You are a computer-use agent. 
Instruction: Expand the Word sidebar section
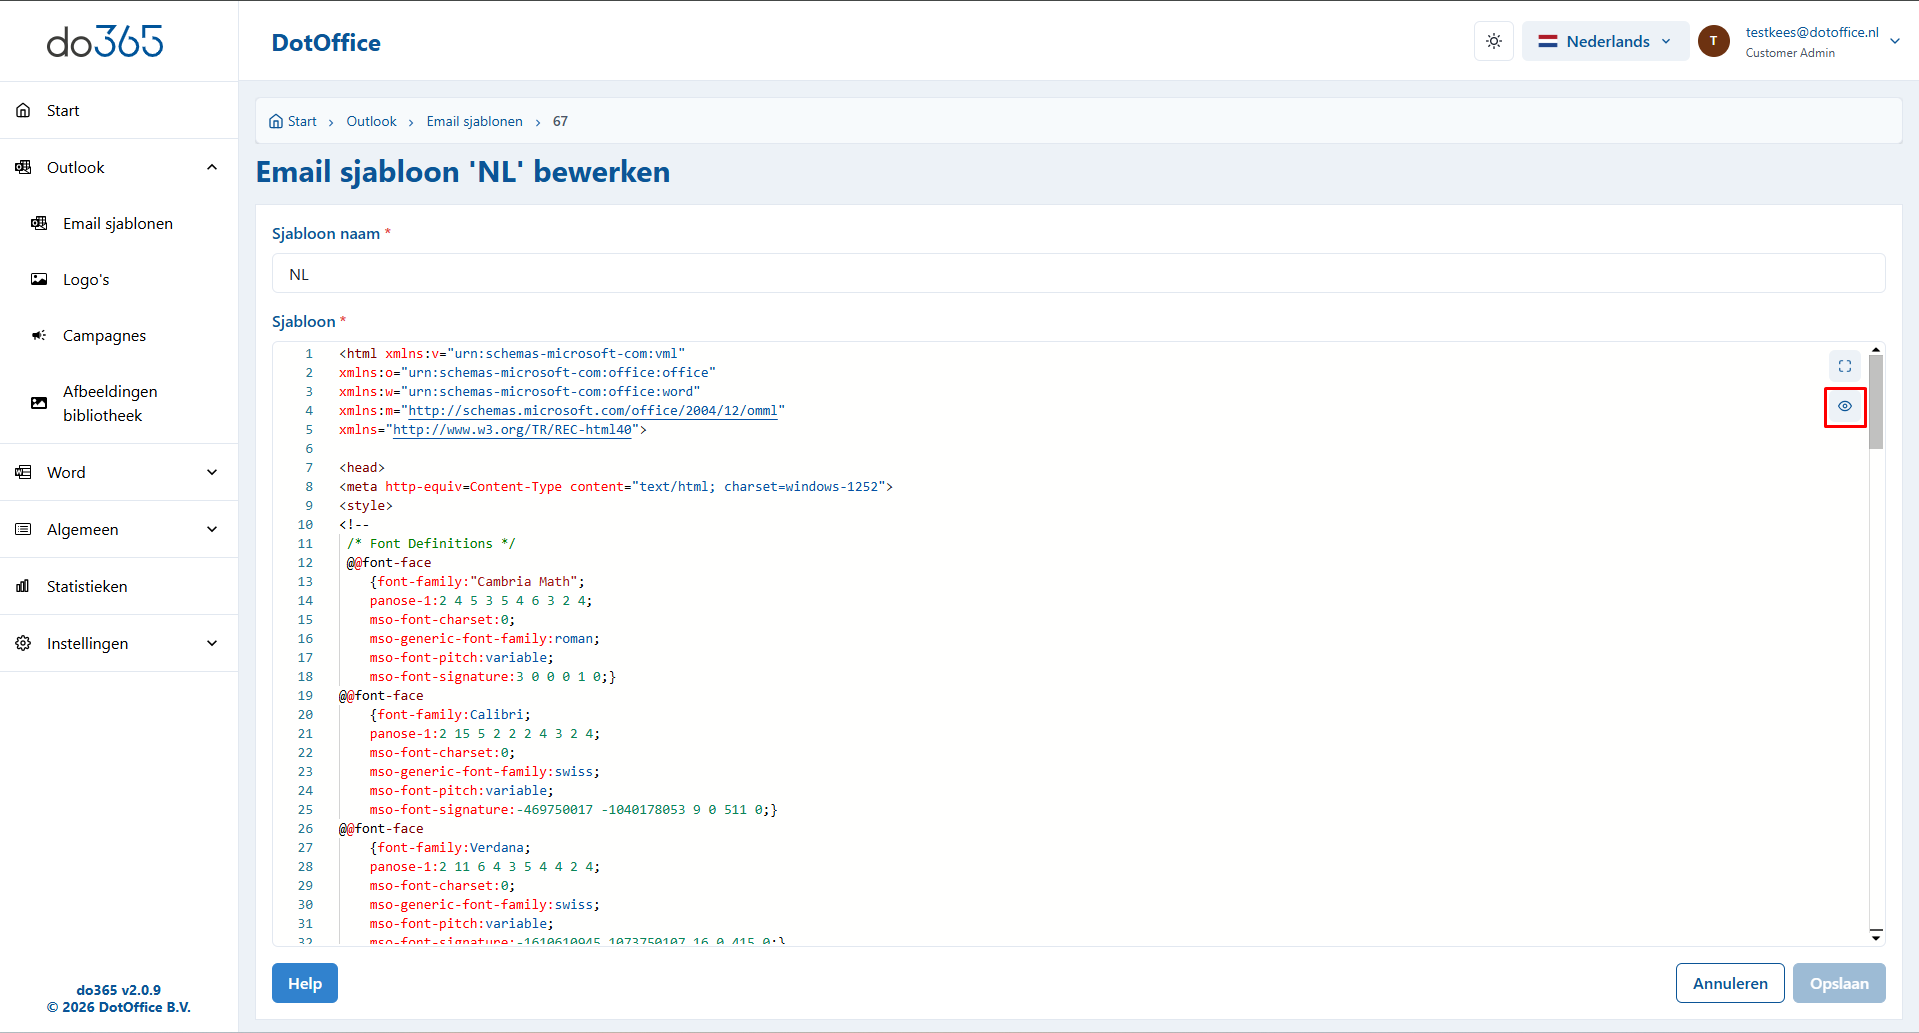coord(211,472)
